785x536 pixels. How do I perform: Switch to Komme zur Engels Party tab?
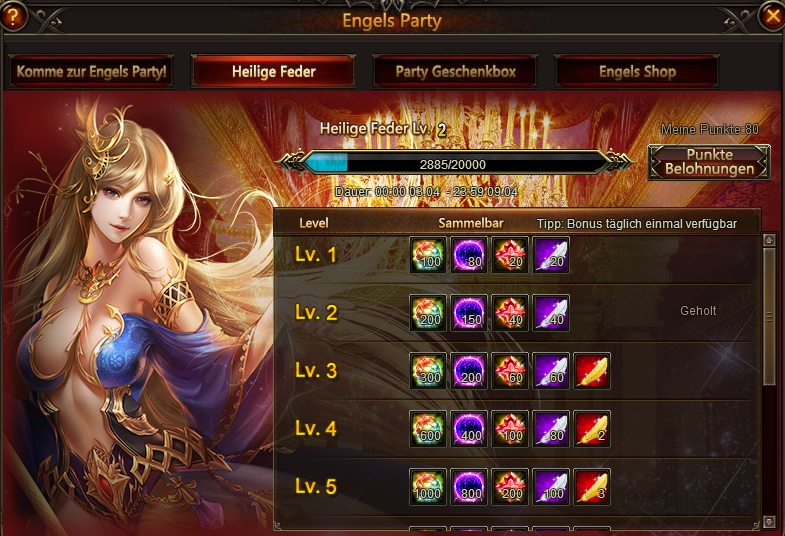pos(91,72)
